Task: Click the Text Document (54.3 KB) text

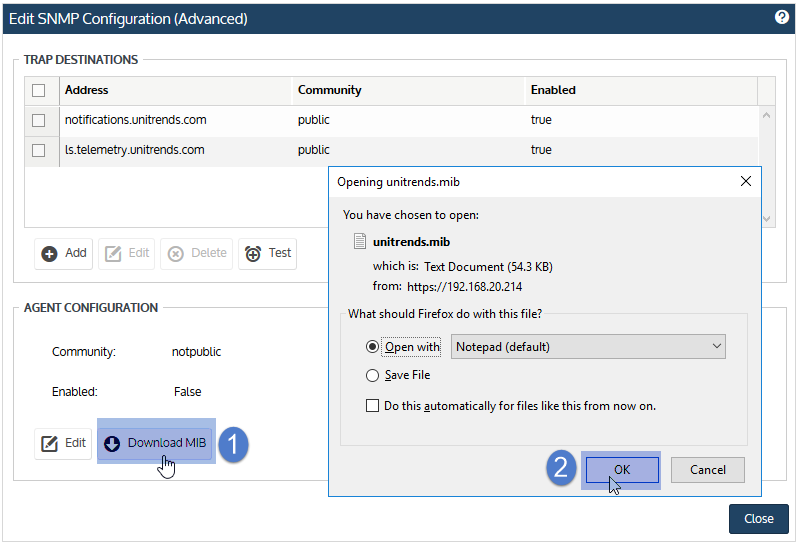Action: point(489,267)
